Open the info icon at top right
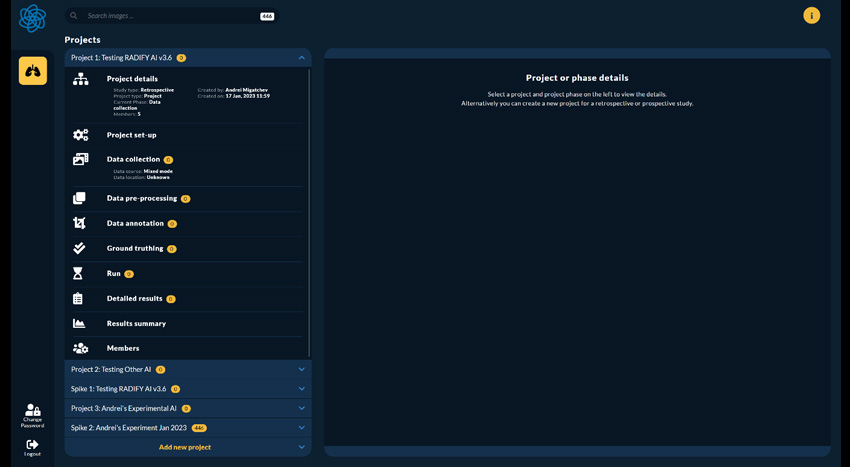Image resolution: width=850 pixels, height=467 pixels. pyautogui.click(x=811, y=15)
